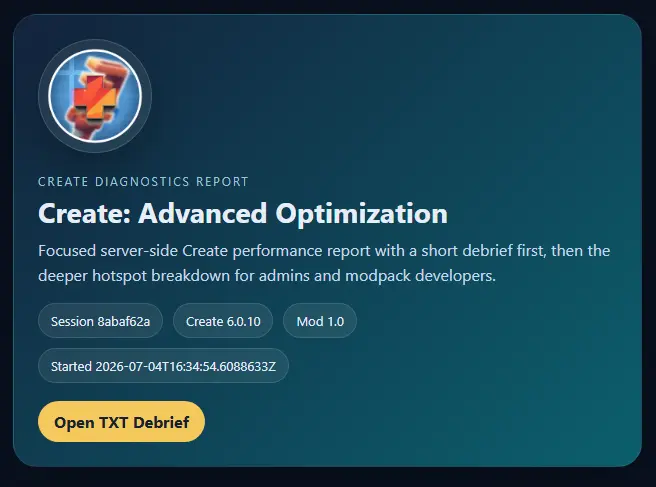Image resolution: width=656 pixels, height=487 pixels.
Task: Click the Create mod logo avatar
Action: [x=95, y=96]
